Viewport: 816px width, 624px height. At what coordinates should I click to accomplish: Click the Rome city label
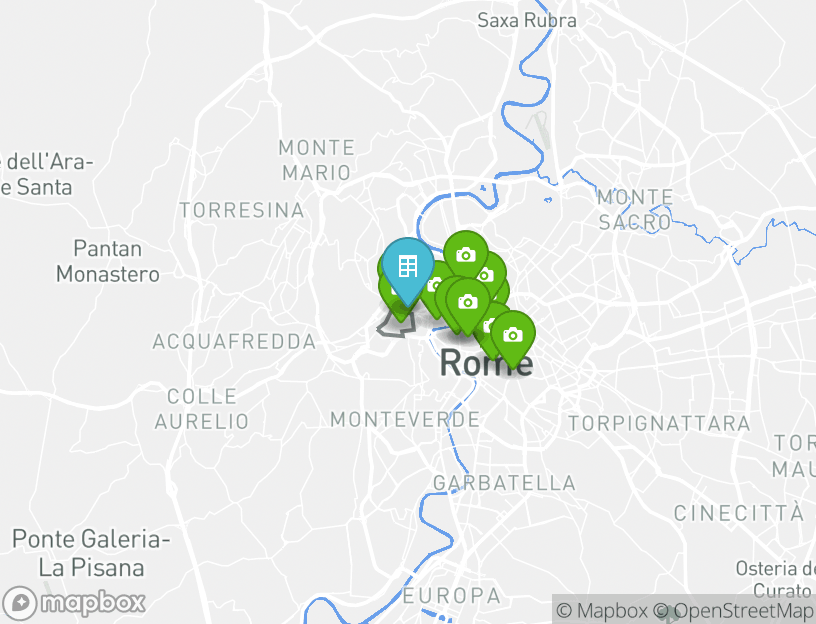click(485, 363)
